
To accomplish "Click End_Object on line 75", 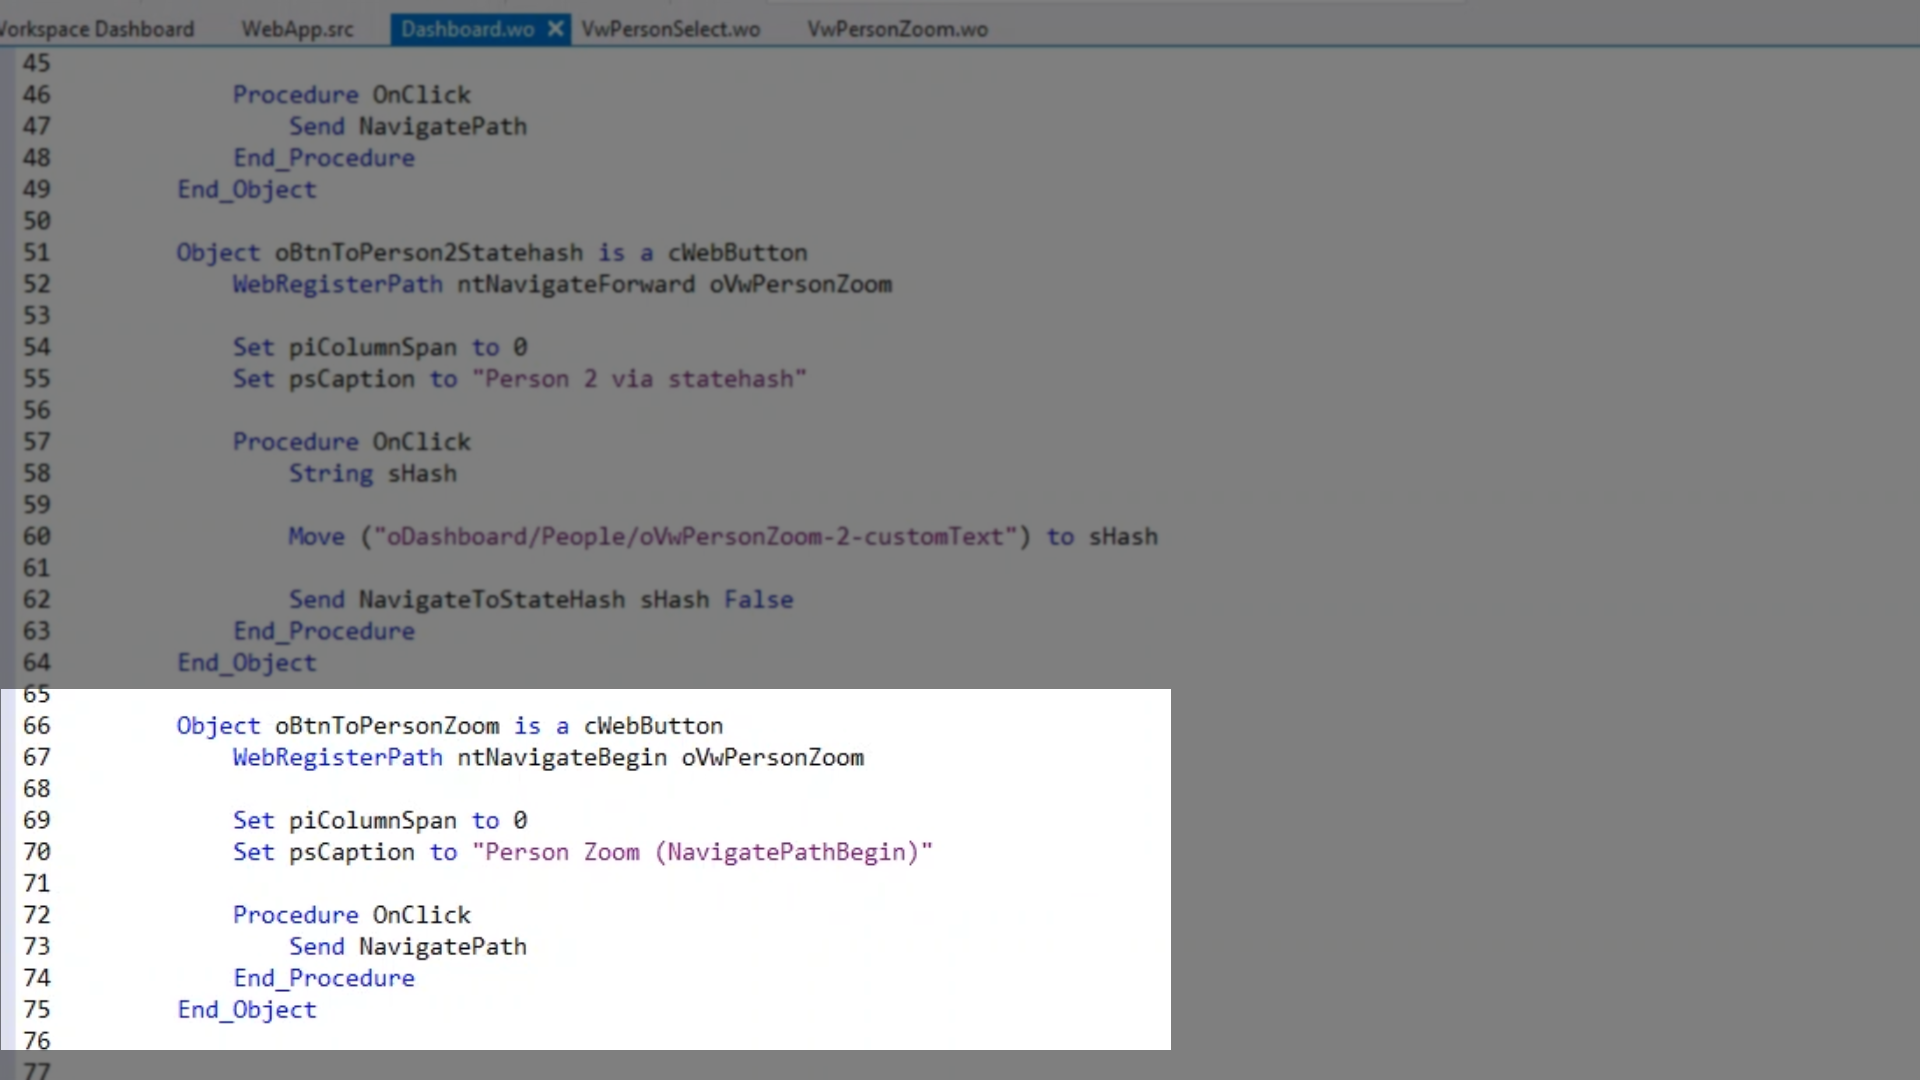I will click(247, 1010).
